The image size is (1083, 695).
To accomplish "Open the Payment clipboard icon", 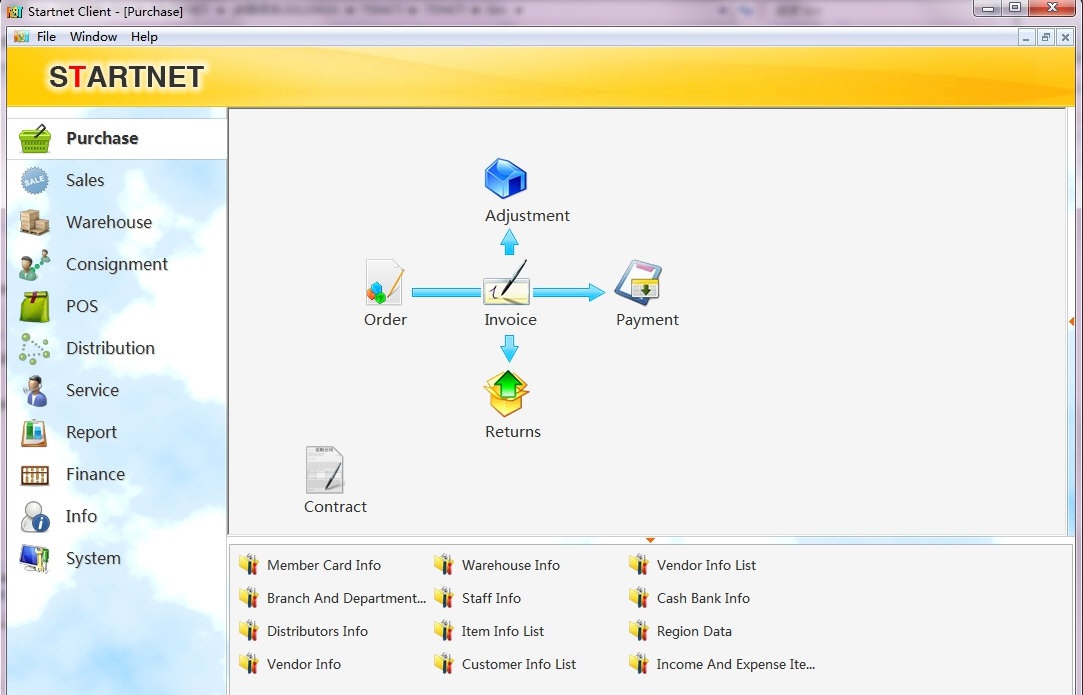I will tap(638, 282).
